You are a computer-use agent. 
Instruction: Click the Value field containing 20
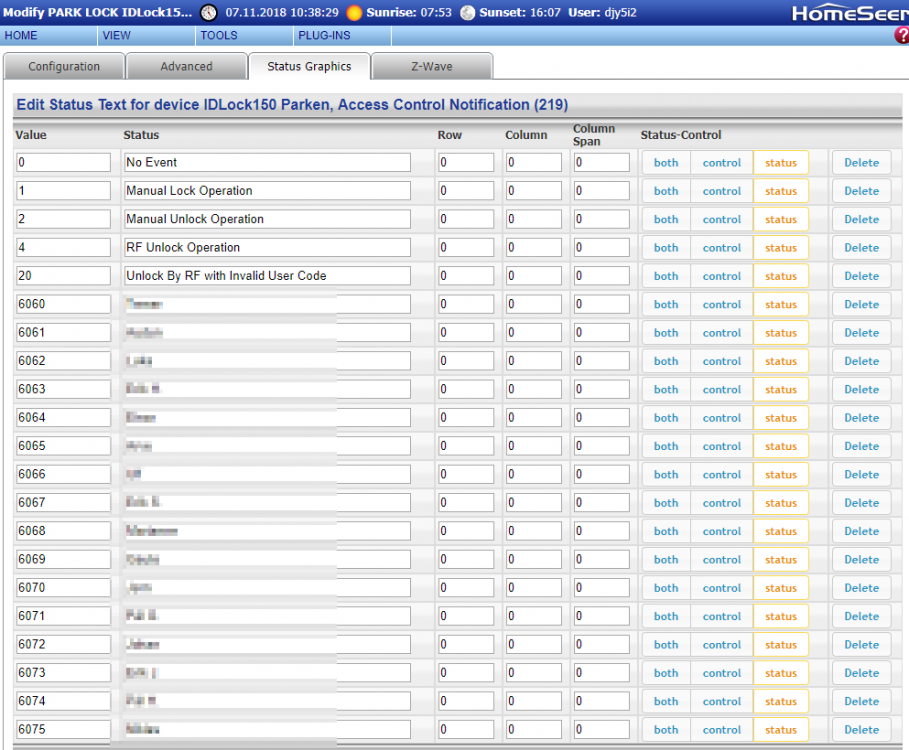pos(63,276)
